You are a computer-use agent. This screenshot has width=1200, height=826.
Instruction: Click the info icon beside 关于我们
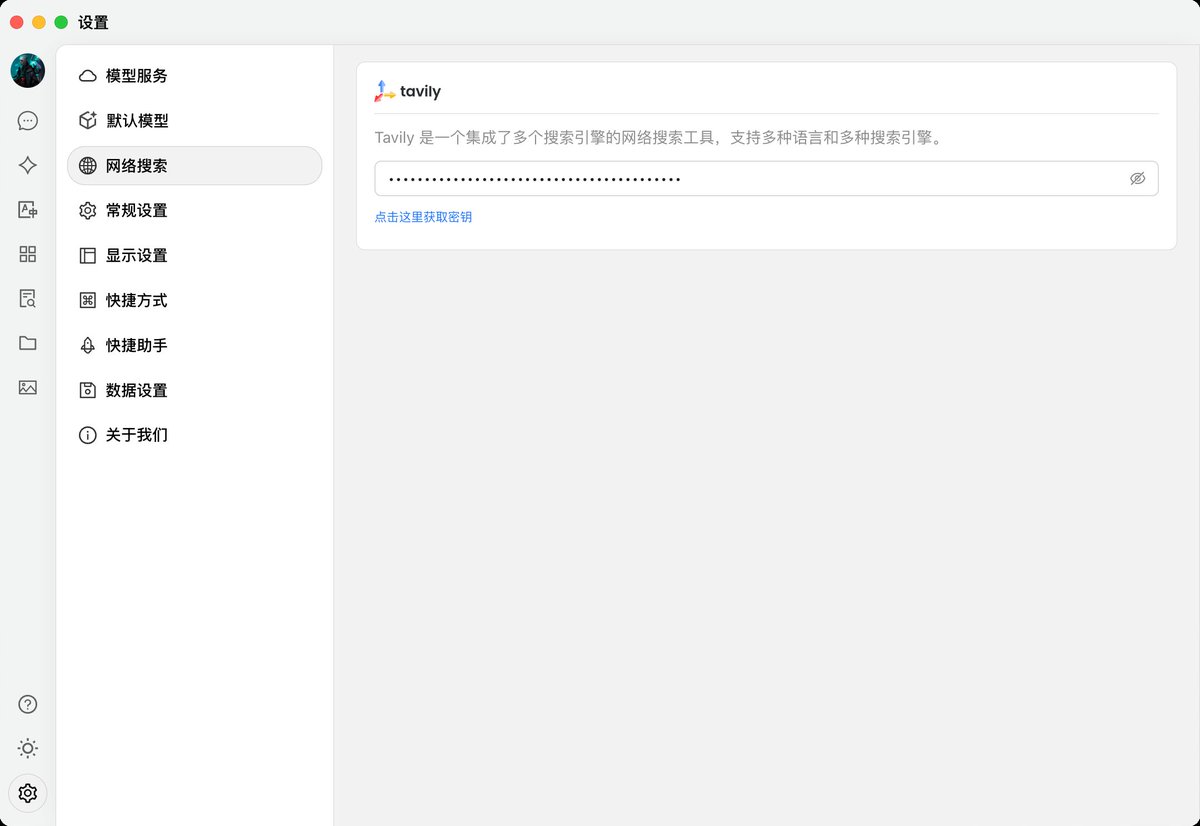click(88, 436)
